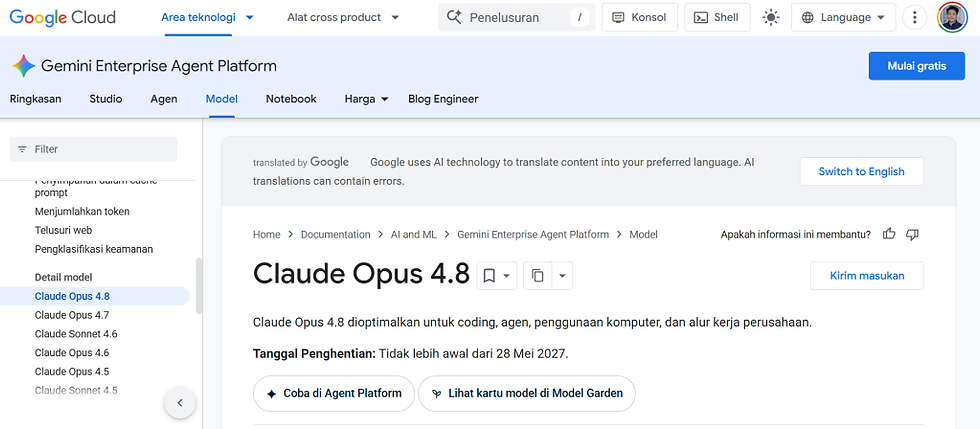Click the Gemini Enterprise Agent Platform title text
Image resolution: width=980 pixels, height=429 pixels.
[159, 66]
